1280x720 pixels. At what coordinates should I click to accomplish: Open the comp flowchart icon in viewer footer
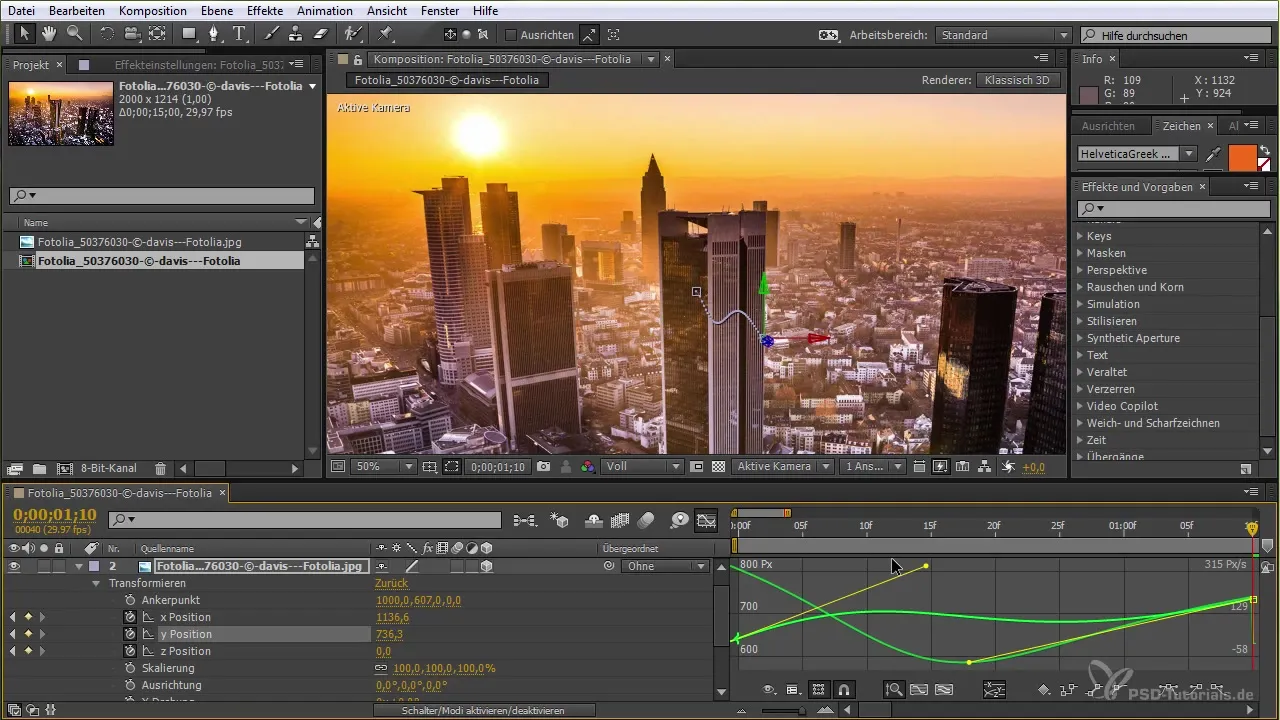[x=984, y=467]
